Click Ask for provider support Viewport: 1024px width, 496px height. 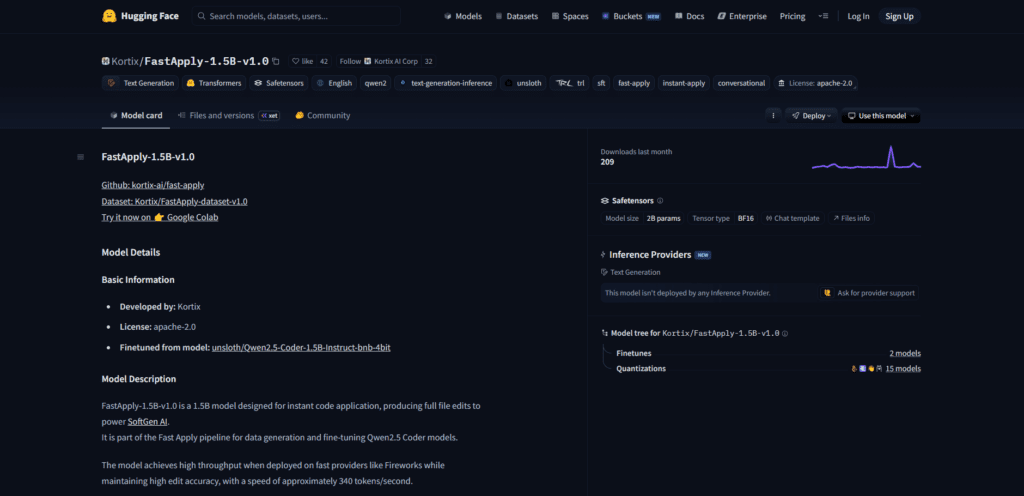(x=869, y=293)
